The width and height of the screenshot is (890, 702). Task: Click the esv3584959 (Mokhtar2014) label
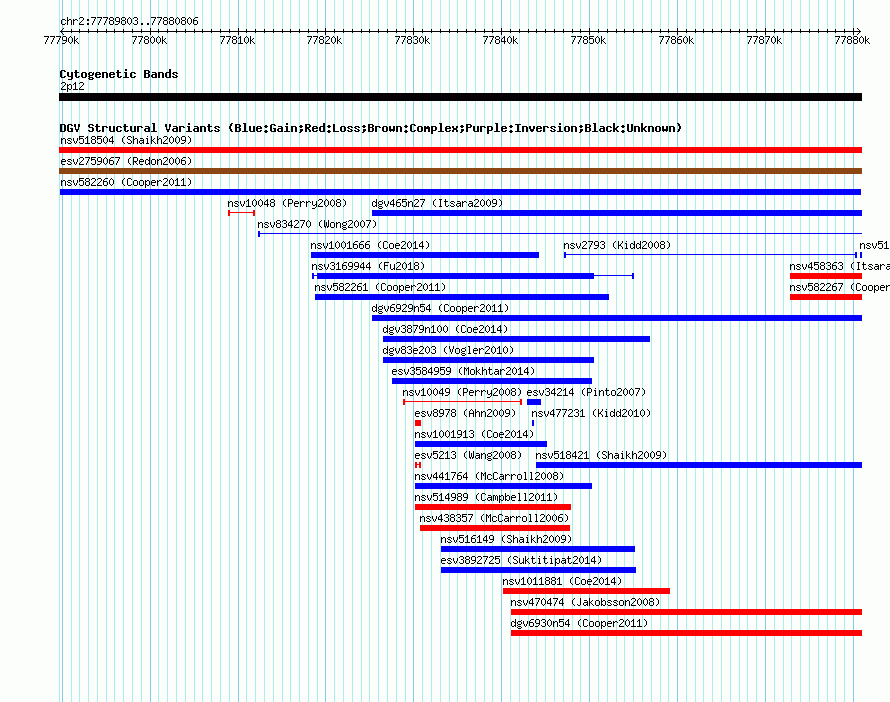(x=463, y=371)
